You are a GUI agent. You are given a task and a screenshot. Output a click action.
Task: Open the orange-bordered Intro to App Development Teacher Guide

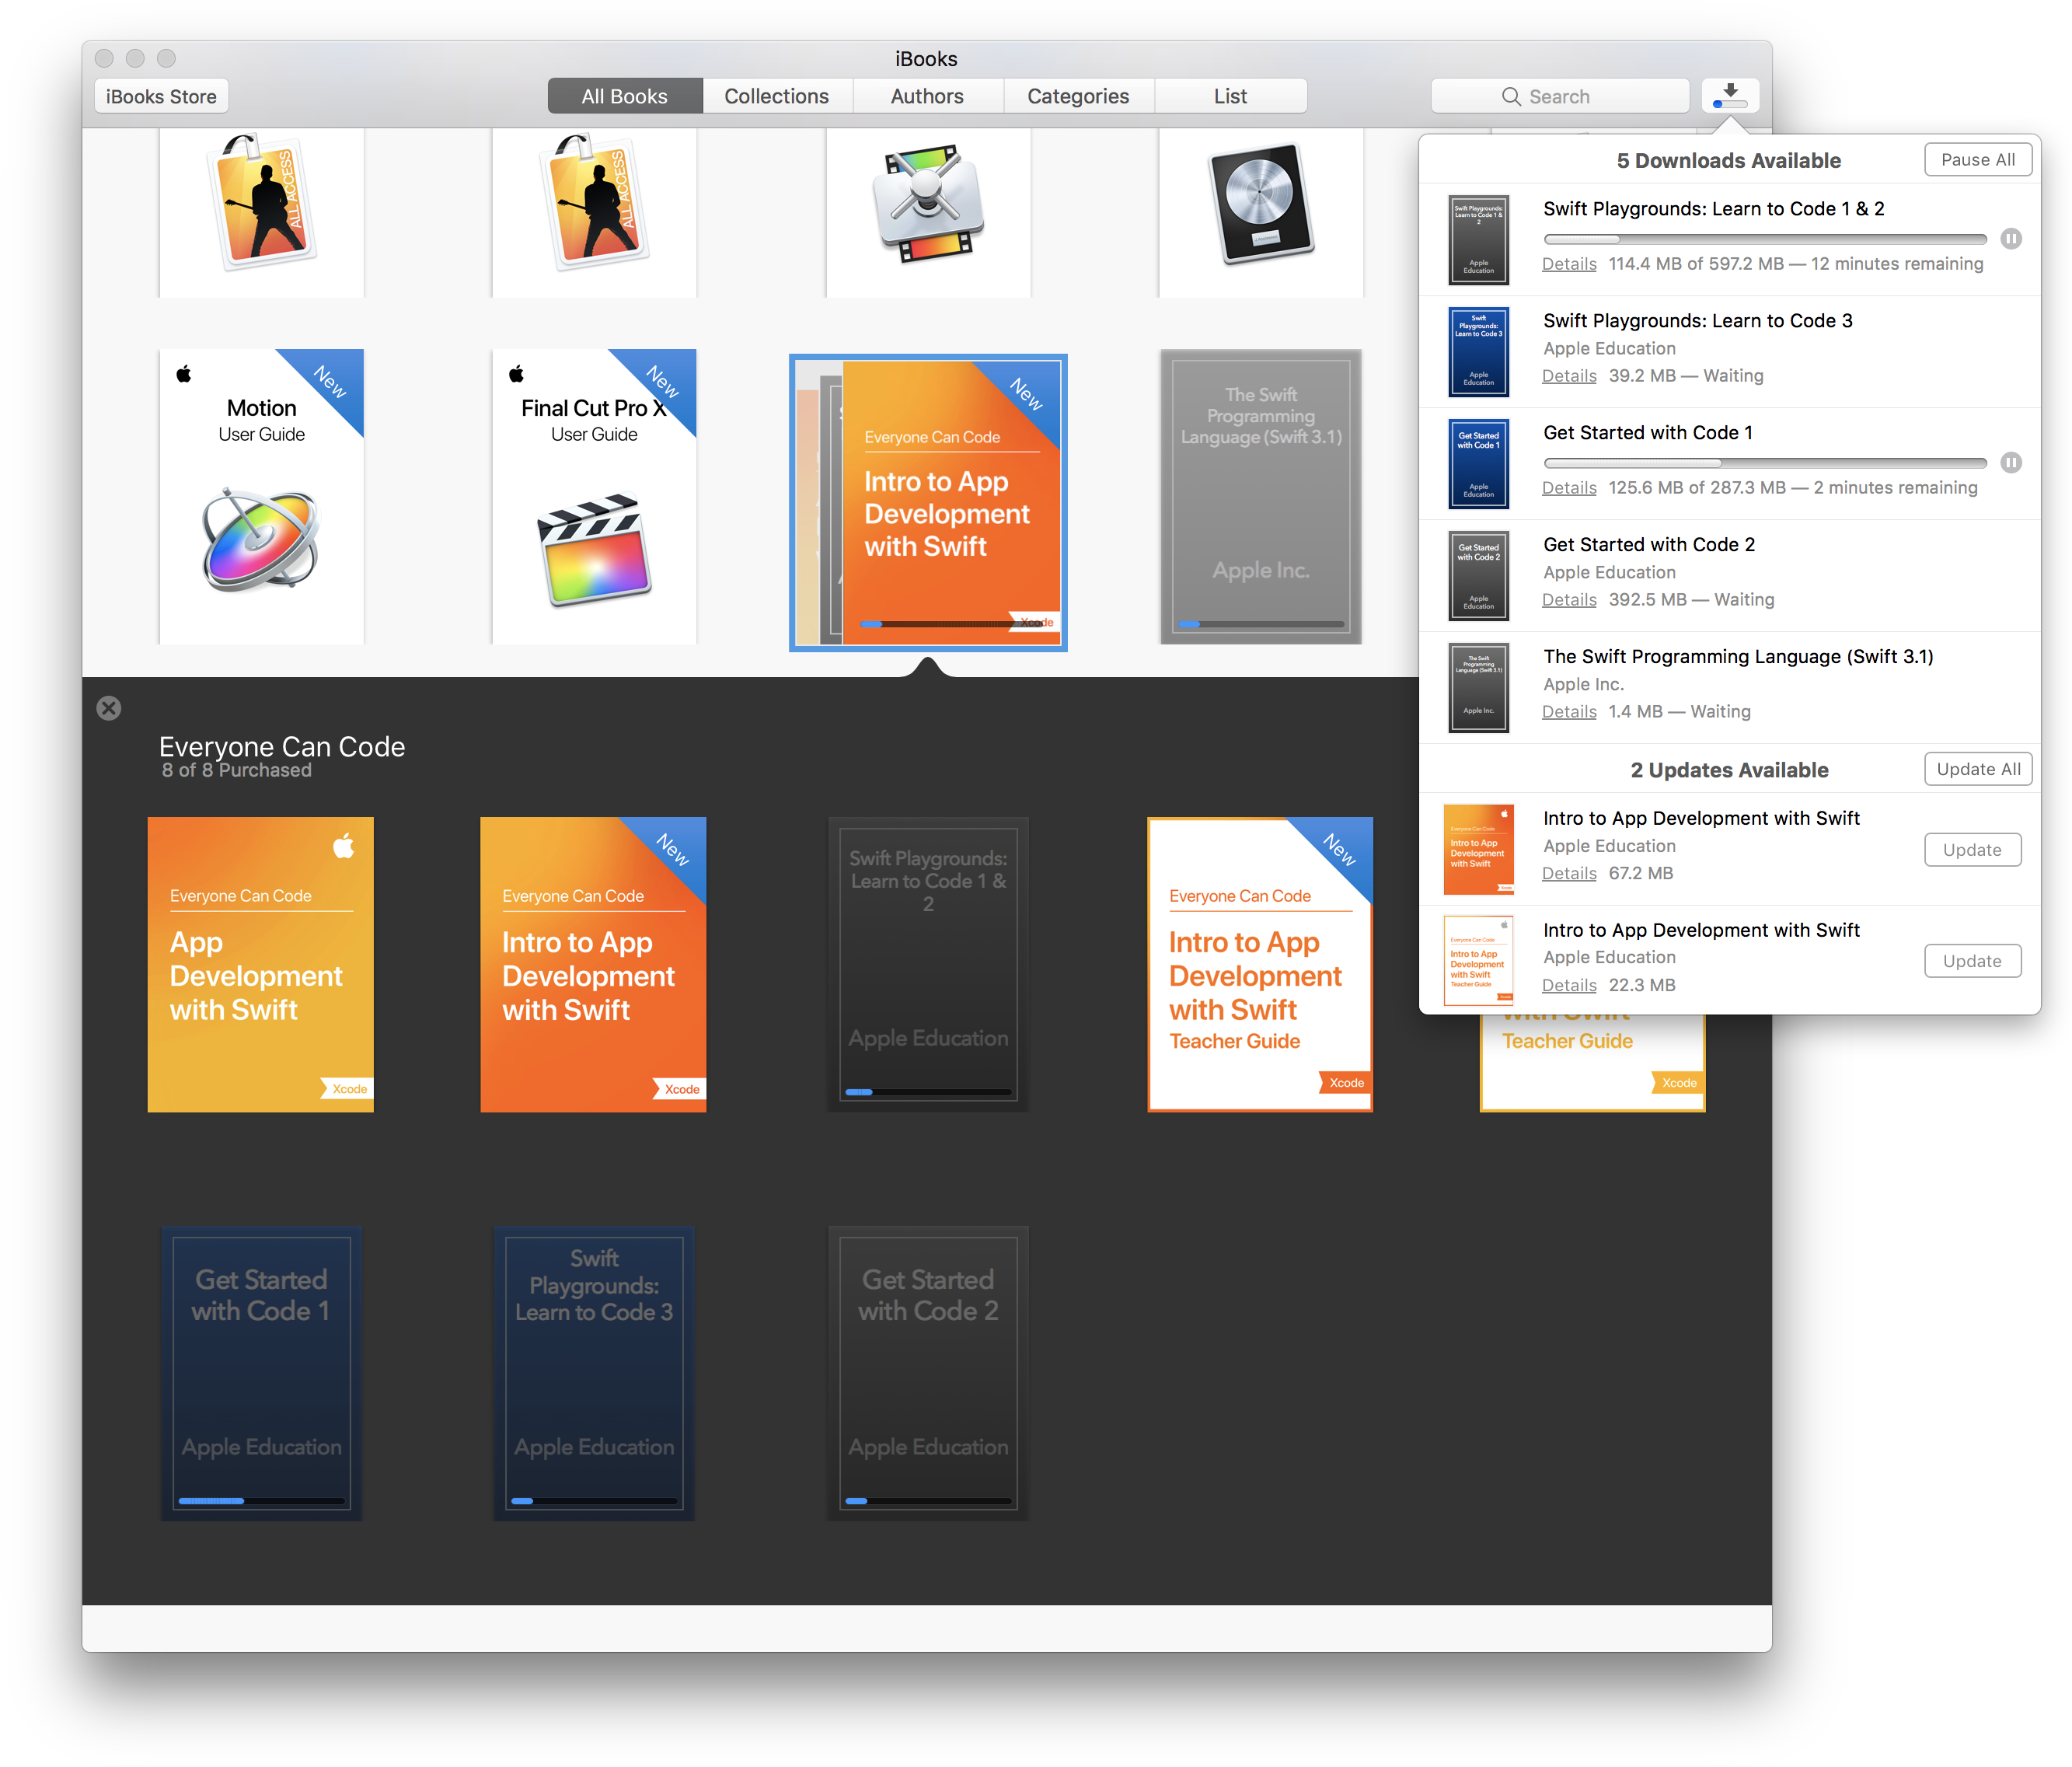point(1260,964)
